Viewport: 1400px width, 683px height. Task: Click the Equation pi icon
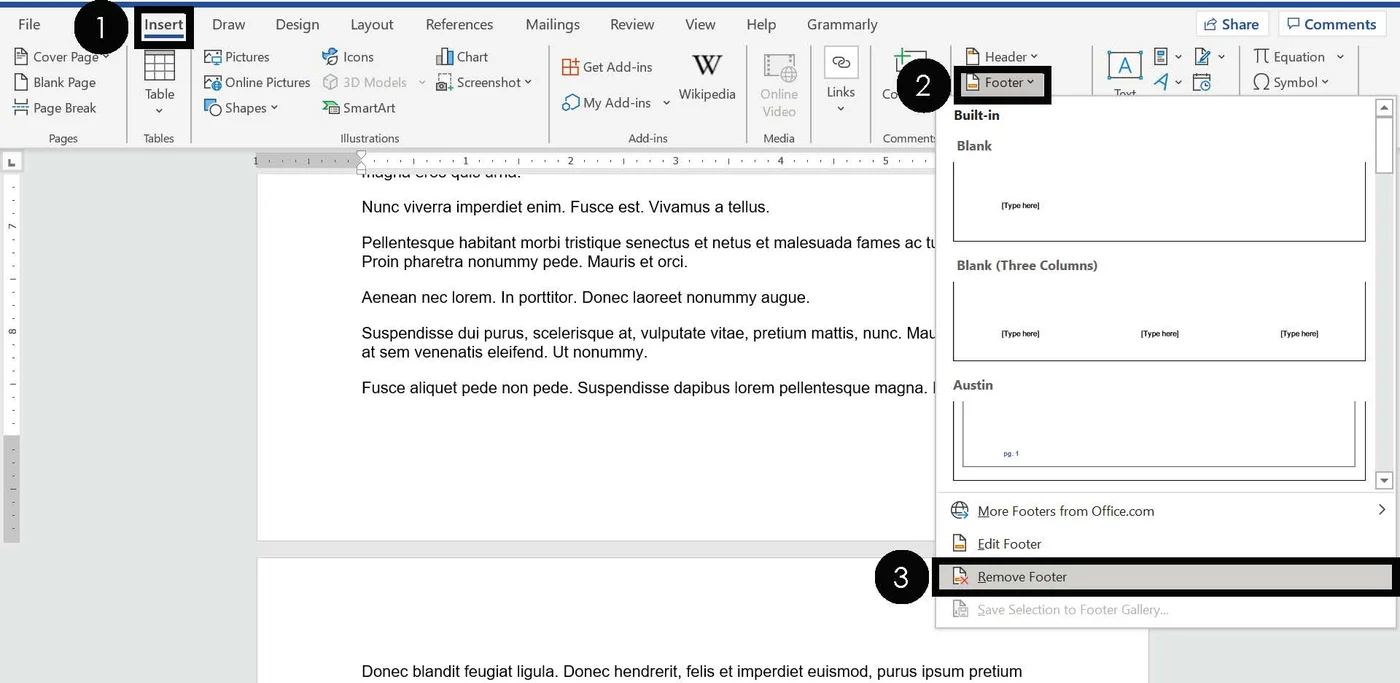point(1262,57)
